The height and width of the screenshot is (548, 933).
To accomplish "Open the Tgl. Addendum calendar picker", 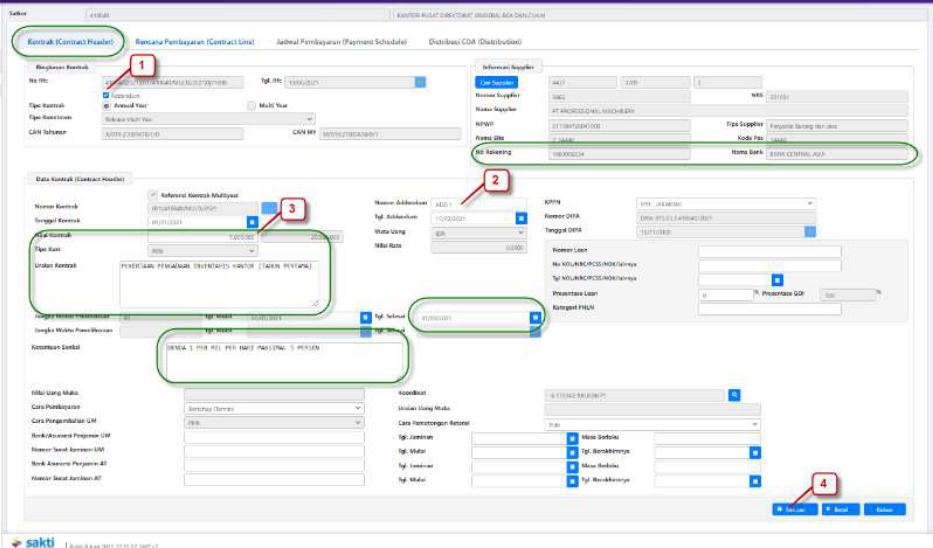I will [520, 217].
